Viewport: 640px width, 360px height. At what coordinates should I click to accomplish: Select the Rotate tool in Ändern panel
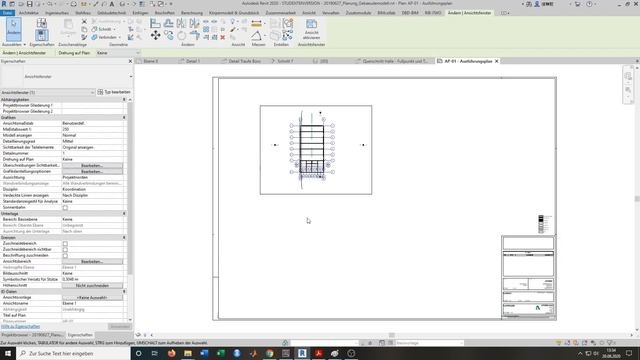tap(182, 36)
